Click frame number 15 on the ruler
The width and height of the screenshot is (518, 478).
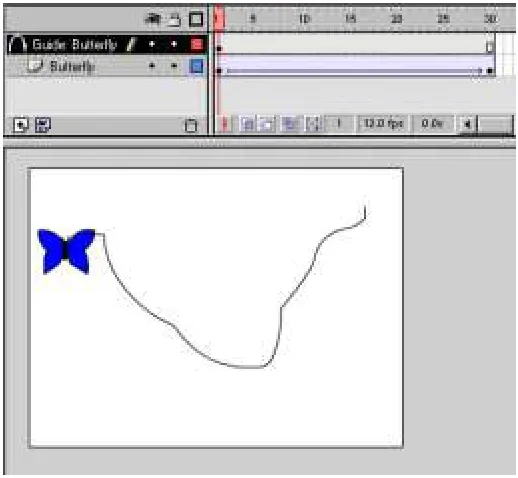point(350,18)
